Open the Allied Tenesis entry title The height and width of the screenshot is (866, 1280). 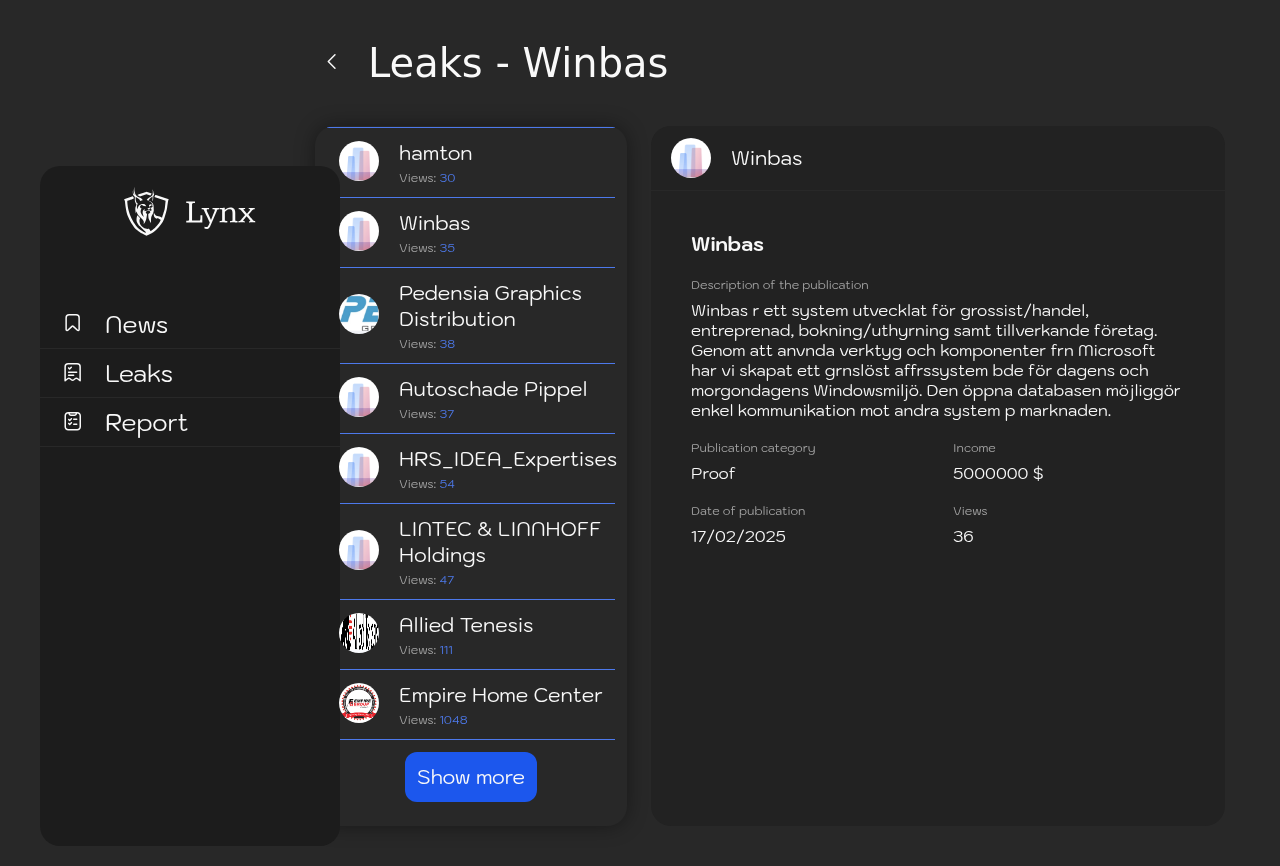pos(466,625)
